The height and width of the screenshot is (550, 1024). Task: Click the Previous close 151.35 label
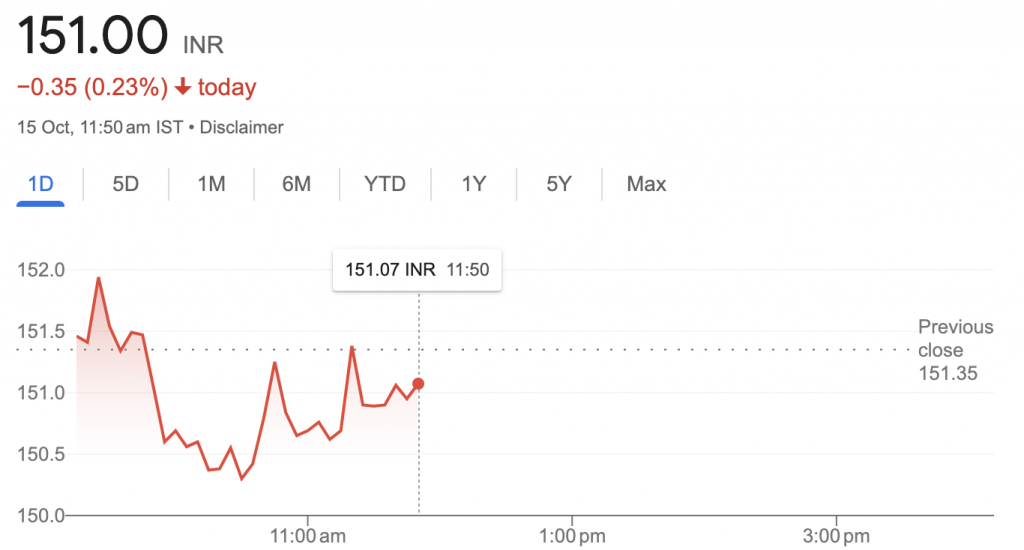click(x=955, y=350)
